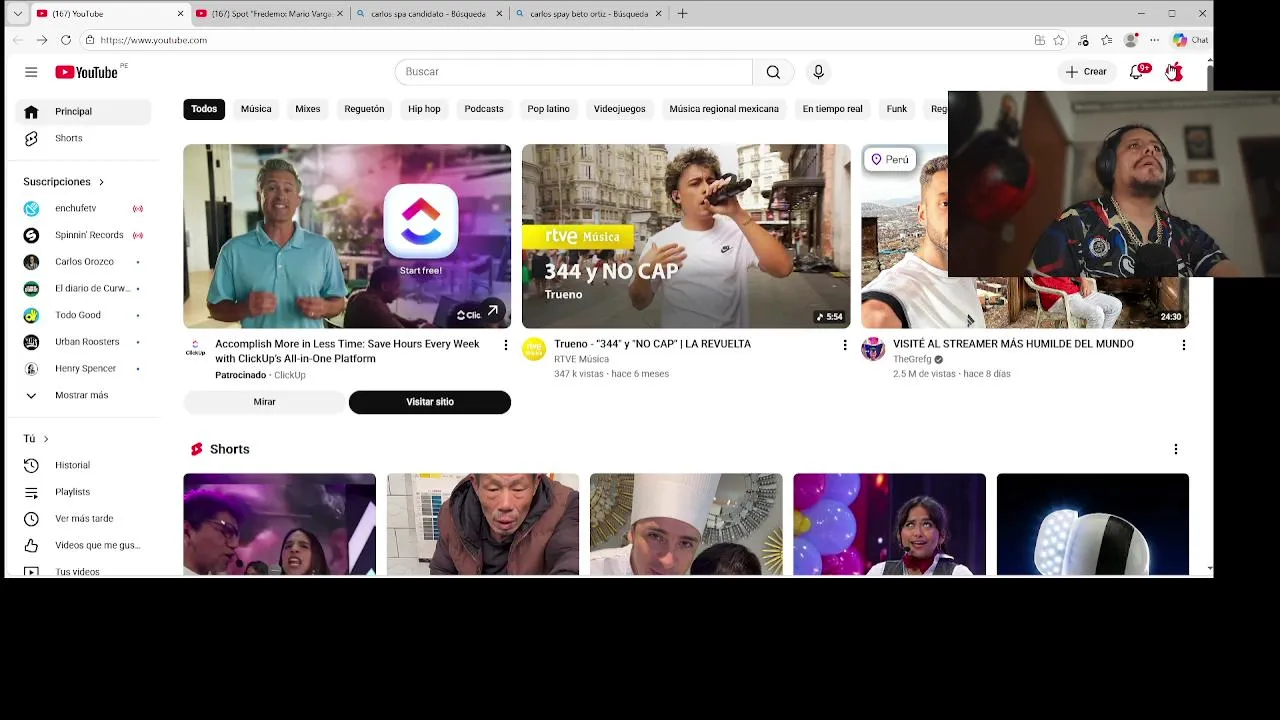Open the balloons Short thumbnail
Image resolution: width=1280 pixels, height=720 pixels.
coord(889,525)
